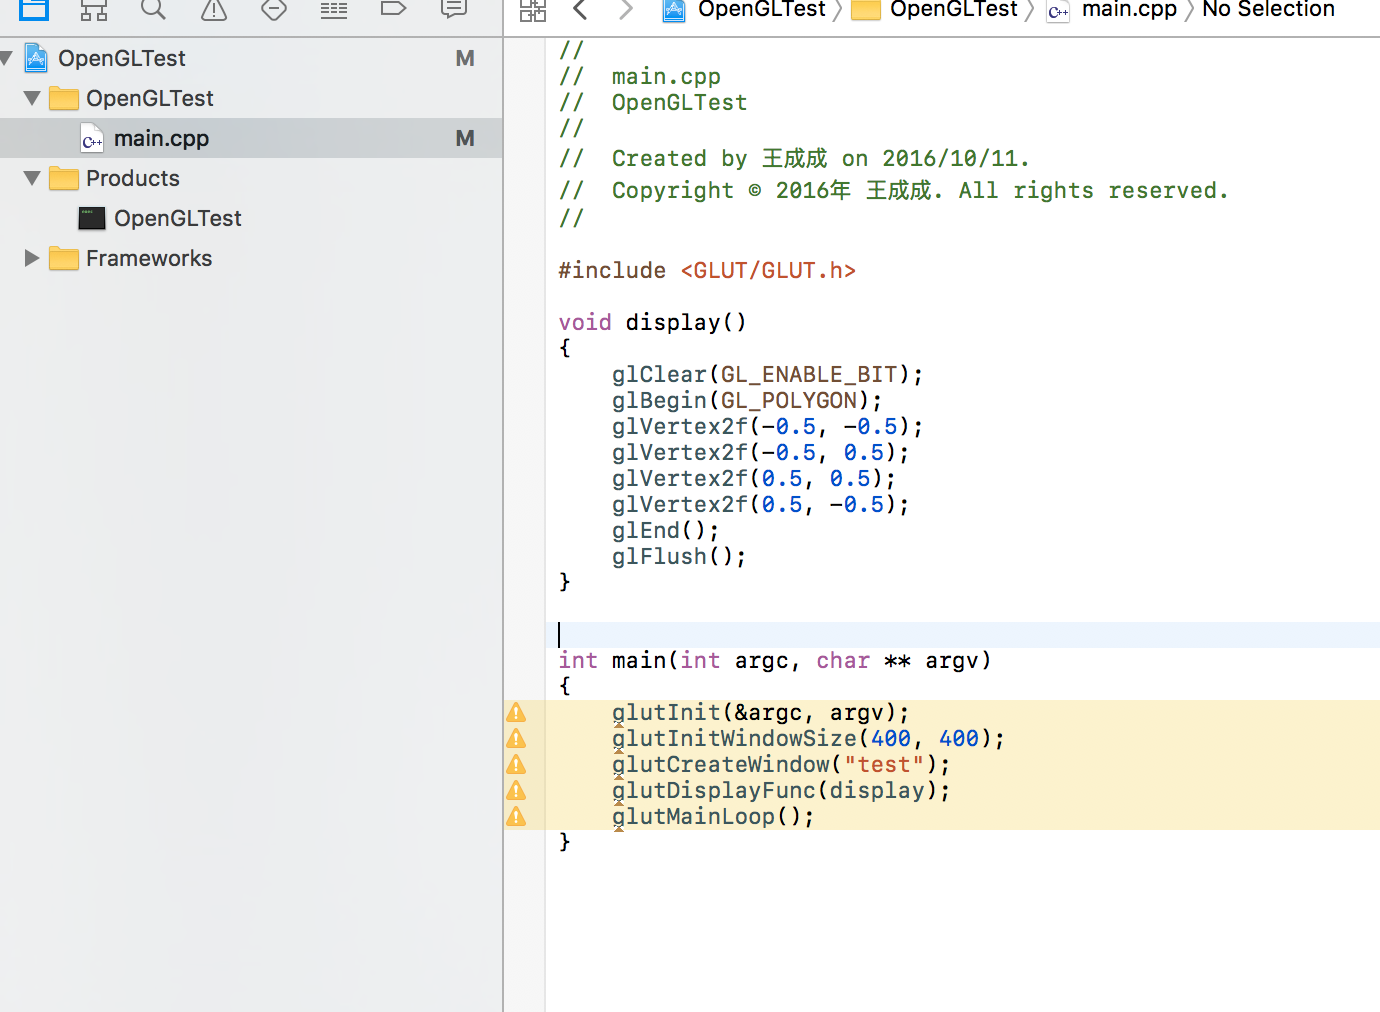
Task: Open the Issue navigator
Action: pyautogui.click(x=214, y=10)
